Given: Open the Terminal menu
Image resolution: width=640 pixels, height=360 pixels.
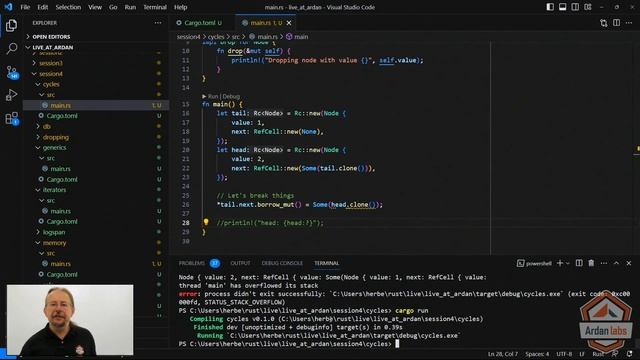Looking at the screenshot, I should coord(155,7).
